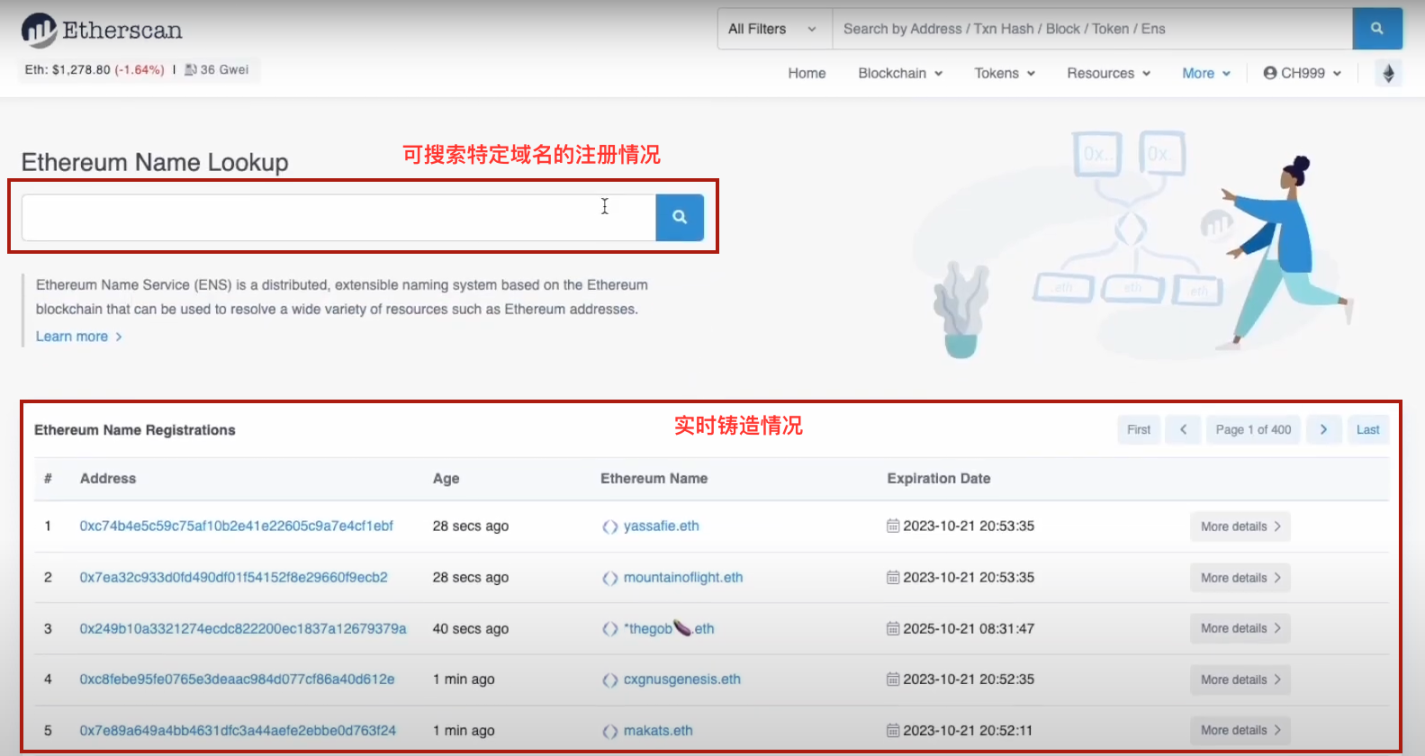Click the Last page button

[x=1368, y=430]
